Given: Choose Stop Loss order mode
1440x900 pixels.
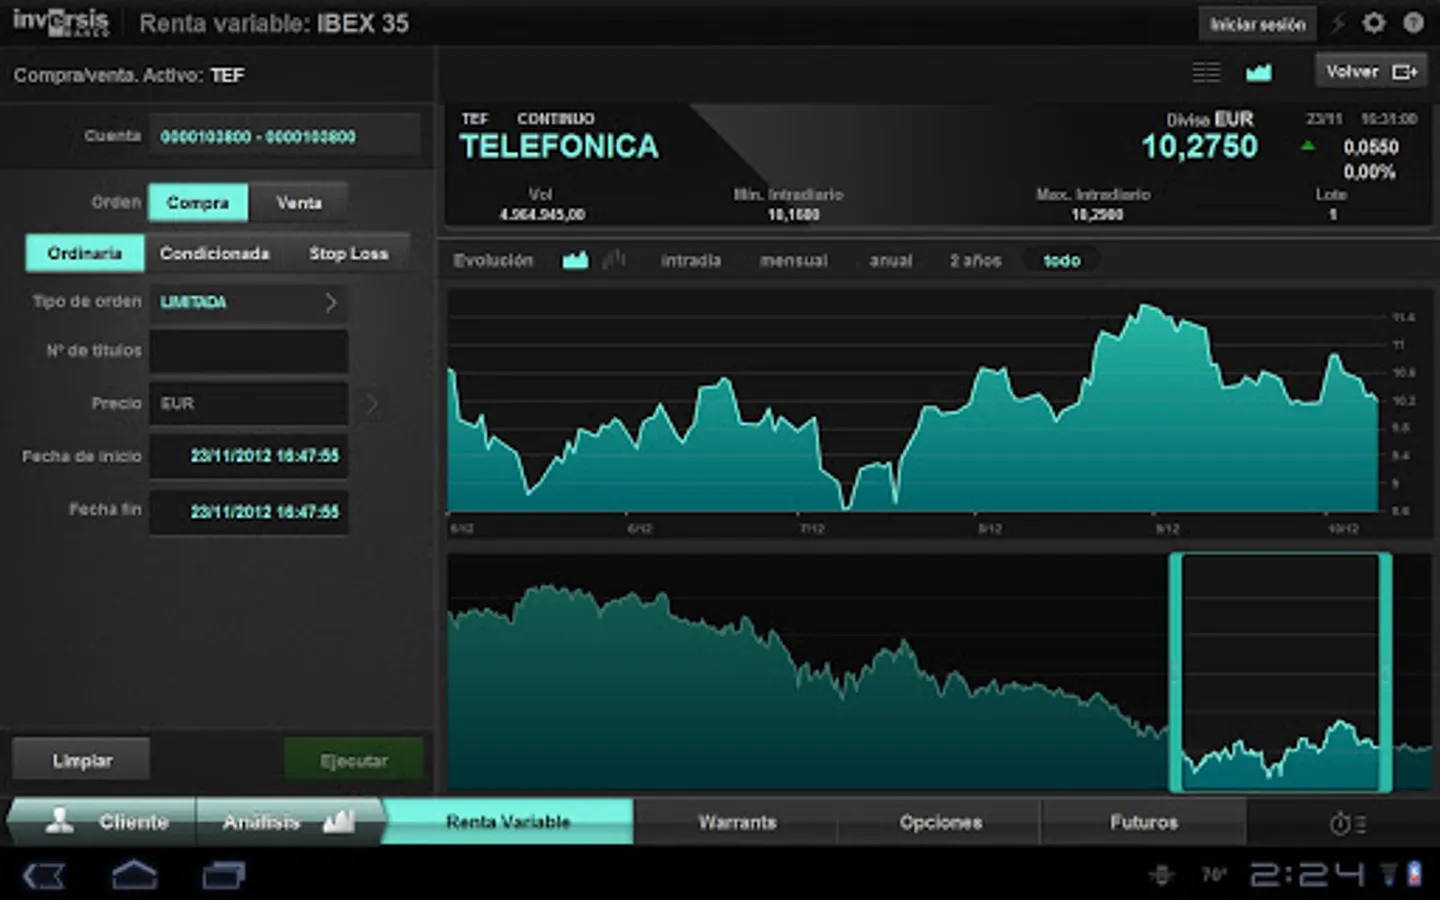Looking at the screenshot, I should click(x=348, y=253).
